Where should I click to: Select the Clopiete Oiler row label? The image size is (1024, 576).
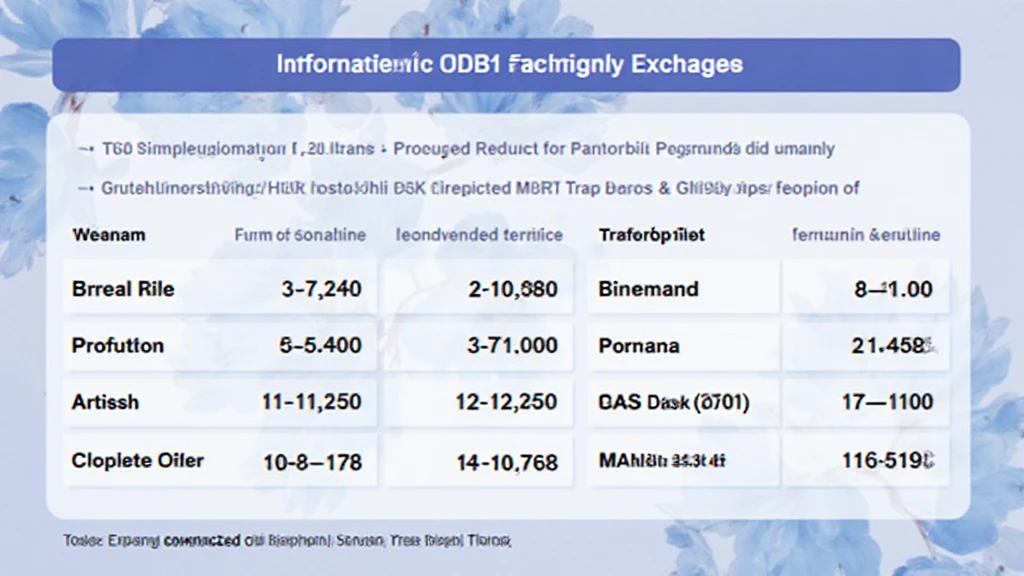tap(138, 461)
